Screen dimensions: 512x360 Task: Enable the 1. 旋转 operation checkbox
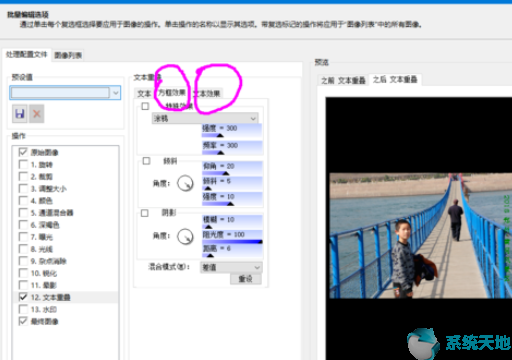[x=23, y=164]
